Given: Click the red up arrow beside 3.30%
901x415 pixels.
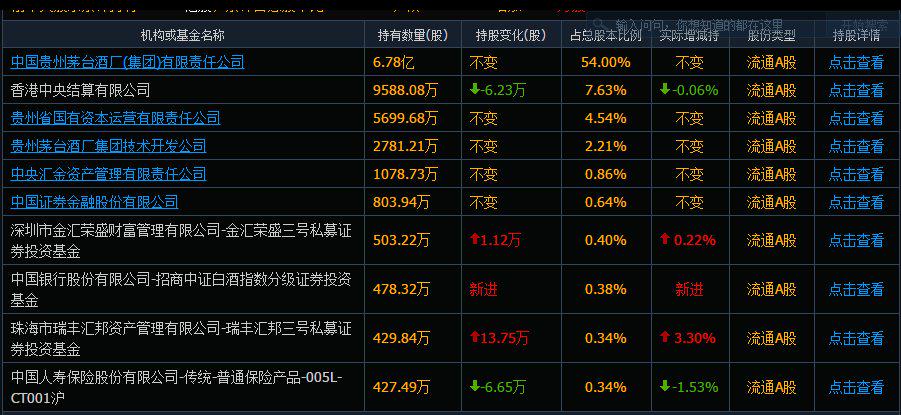Looking at the screenshot, I should tap(665, 337).
